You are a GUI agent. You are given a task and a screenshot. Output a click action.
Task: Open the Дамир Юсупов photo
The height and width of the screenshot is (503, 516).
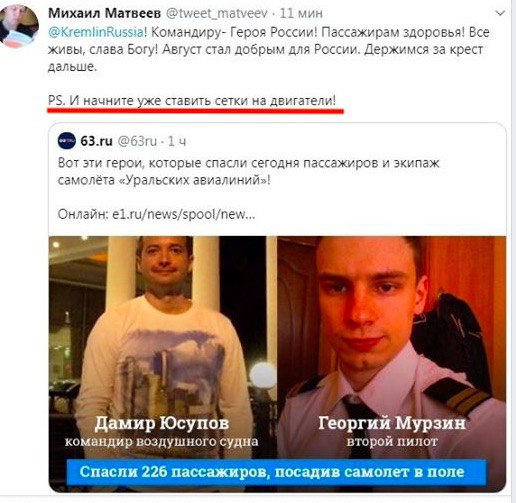tap(163, 347)
